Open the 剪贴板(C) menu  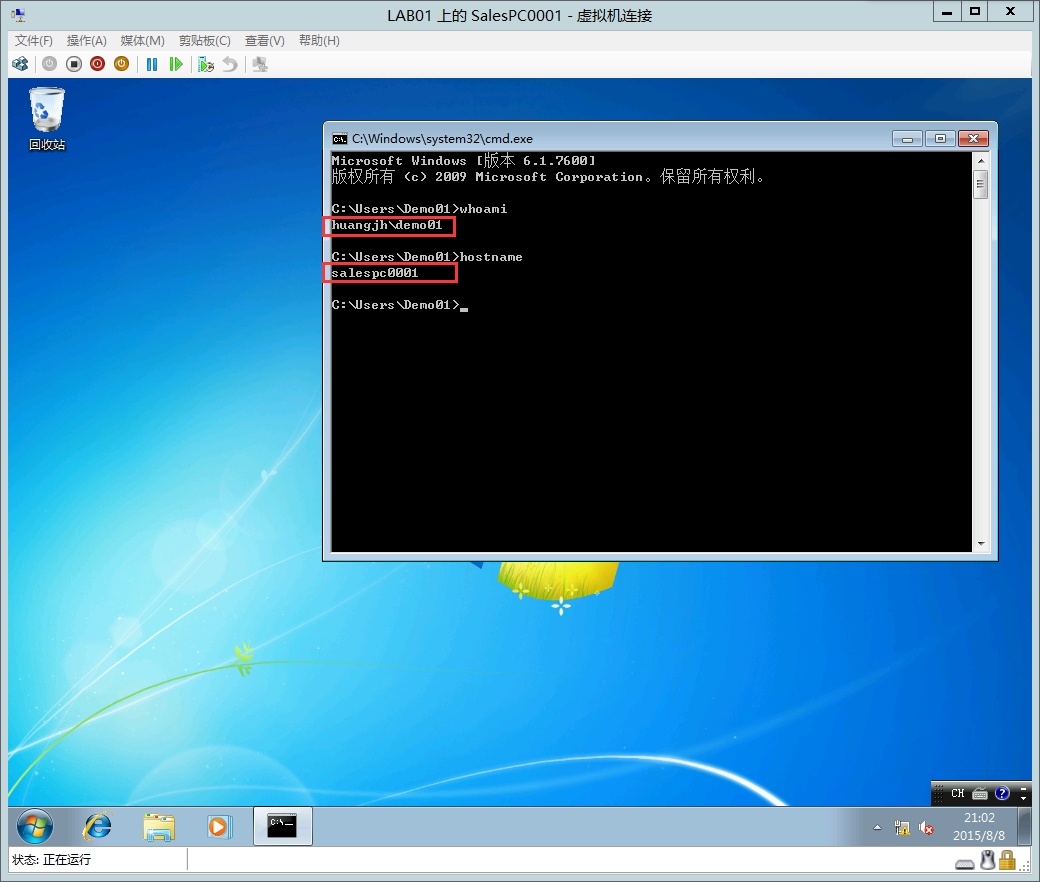pyautogui.click(x=205, y=40)
